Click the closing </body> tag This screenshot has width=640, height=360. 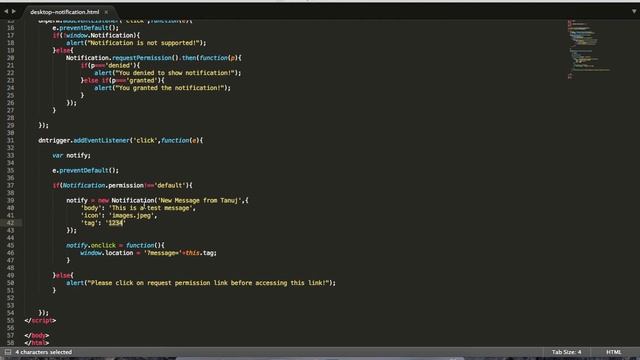click(37, 336)
